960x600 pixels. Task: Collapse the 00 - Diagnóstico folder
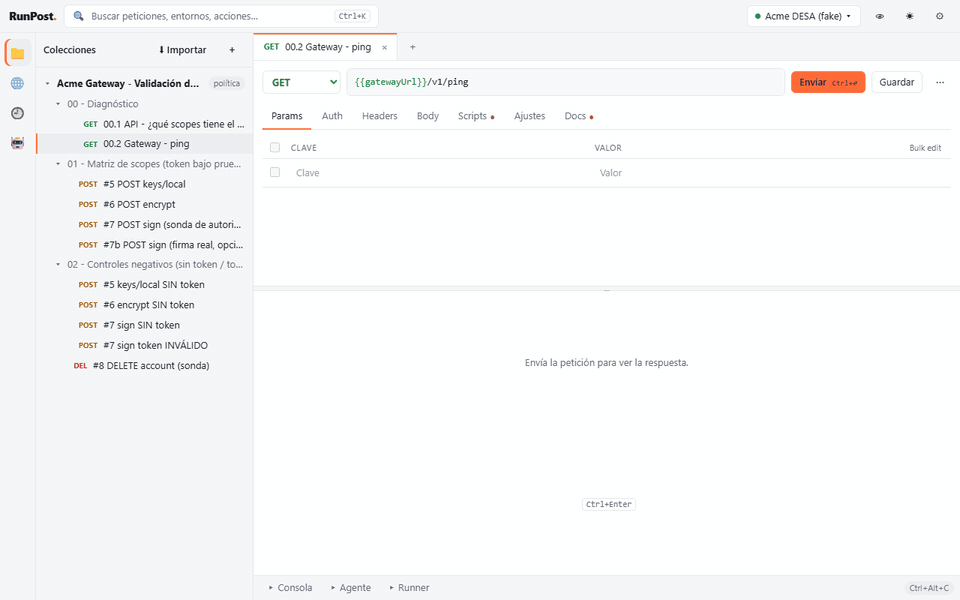[x=58, y=104]
